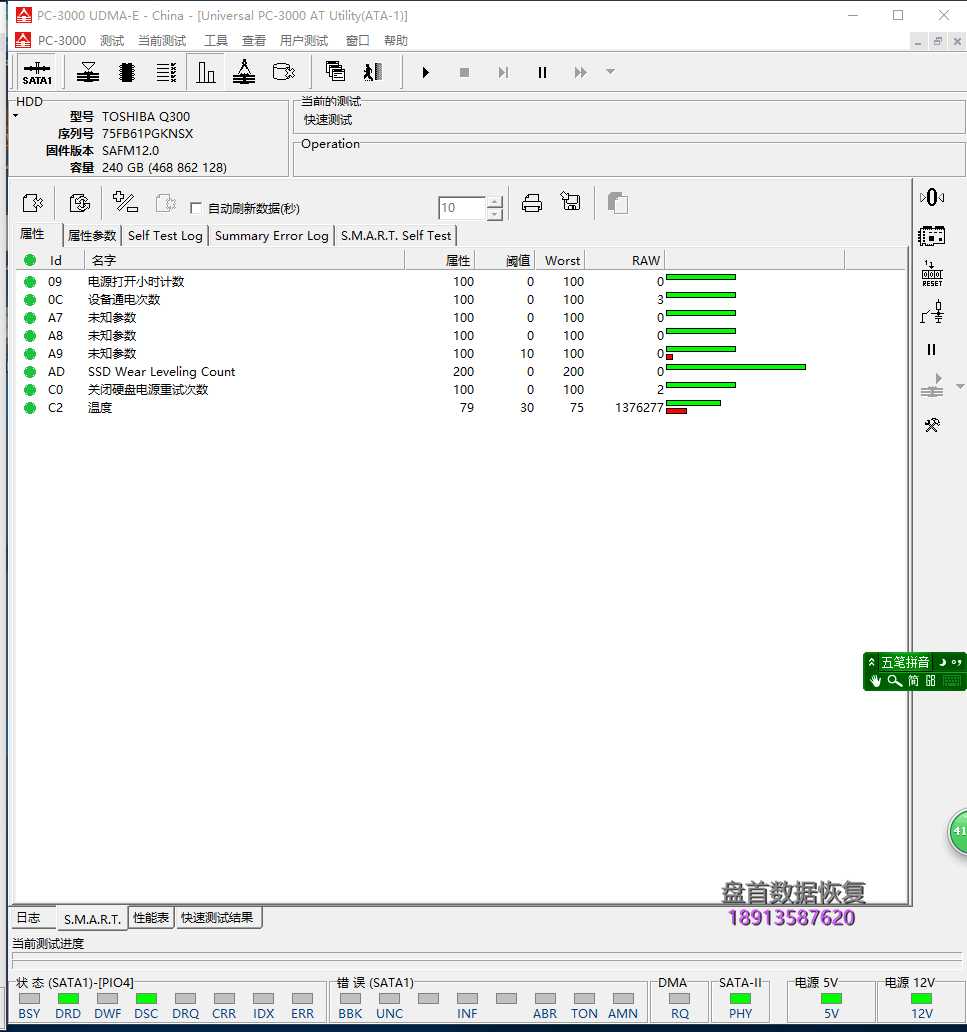Viewport: 967px width, 1032px height.
Task: Click the exit door toolbar icon
Action: (x=373, y=72)
